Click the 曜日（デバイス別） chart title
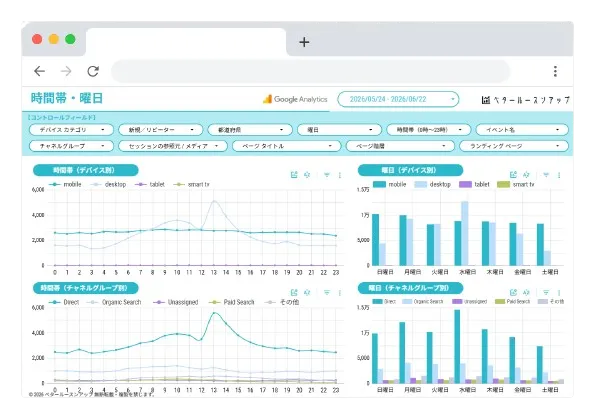 coord(410,170)
